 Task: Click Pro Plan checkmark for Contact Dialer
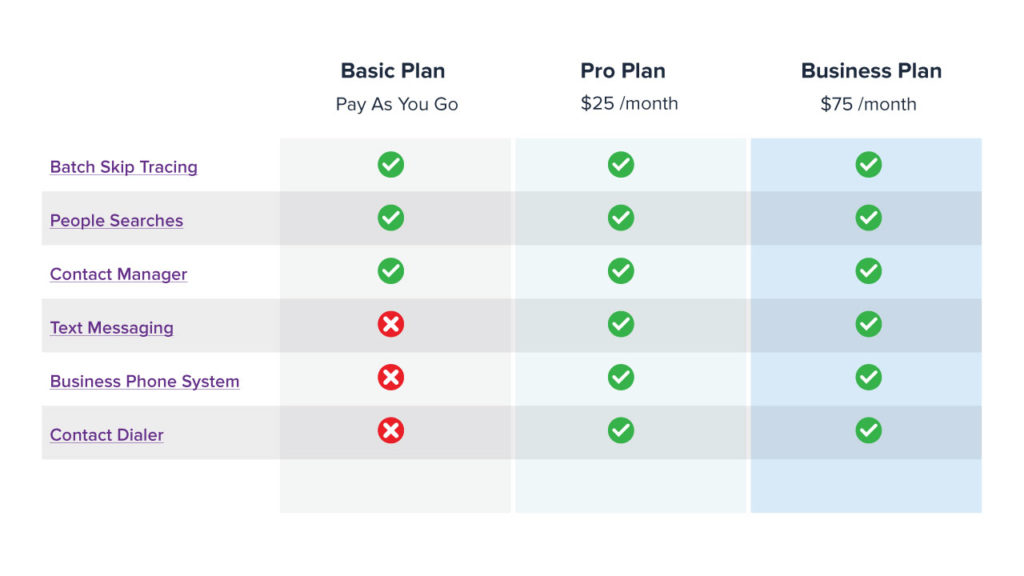(620, 430)
